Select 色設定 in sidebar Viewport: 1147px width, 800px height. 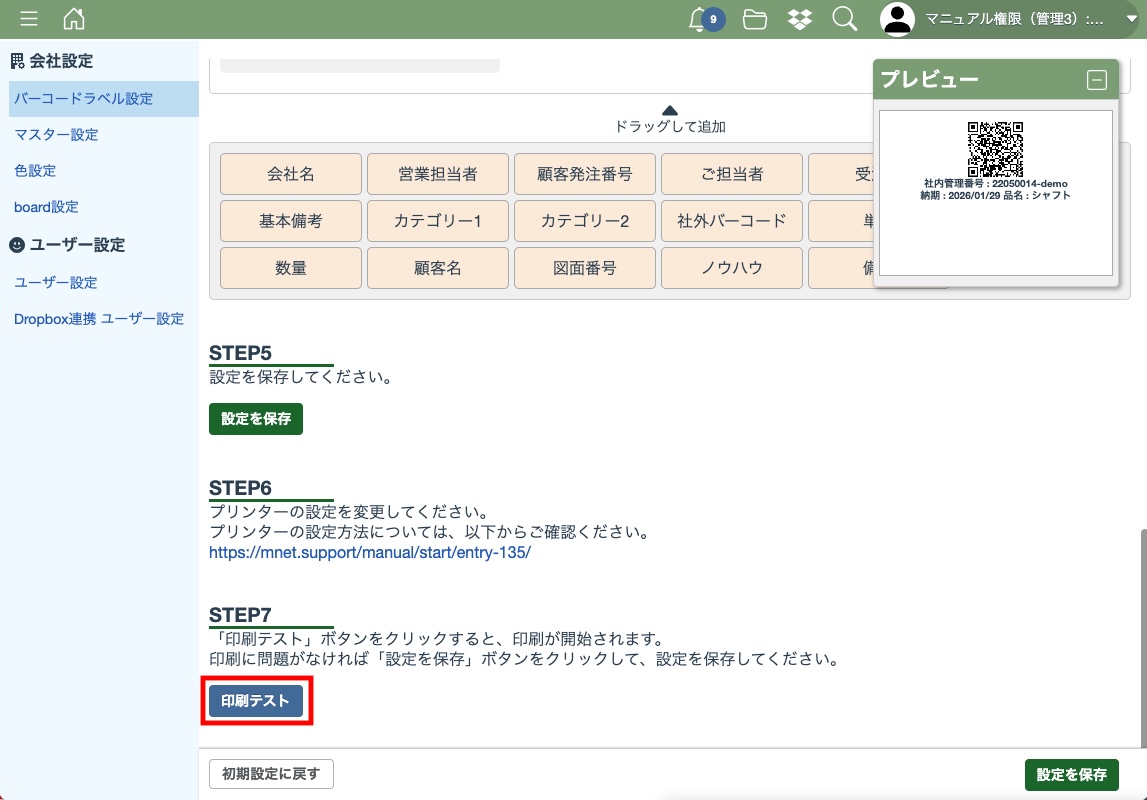tap(35, 171)
